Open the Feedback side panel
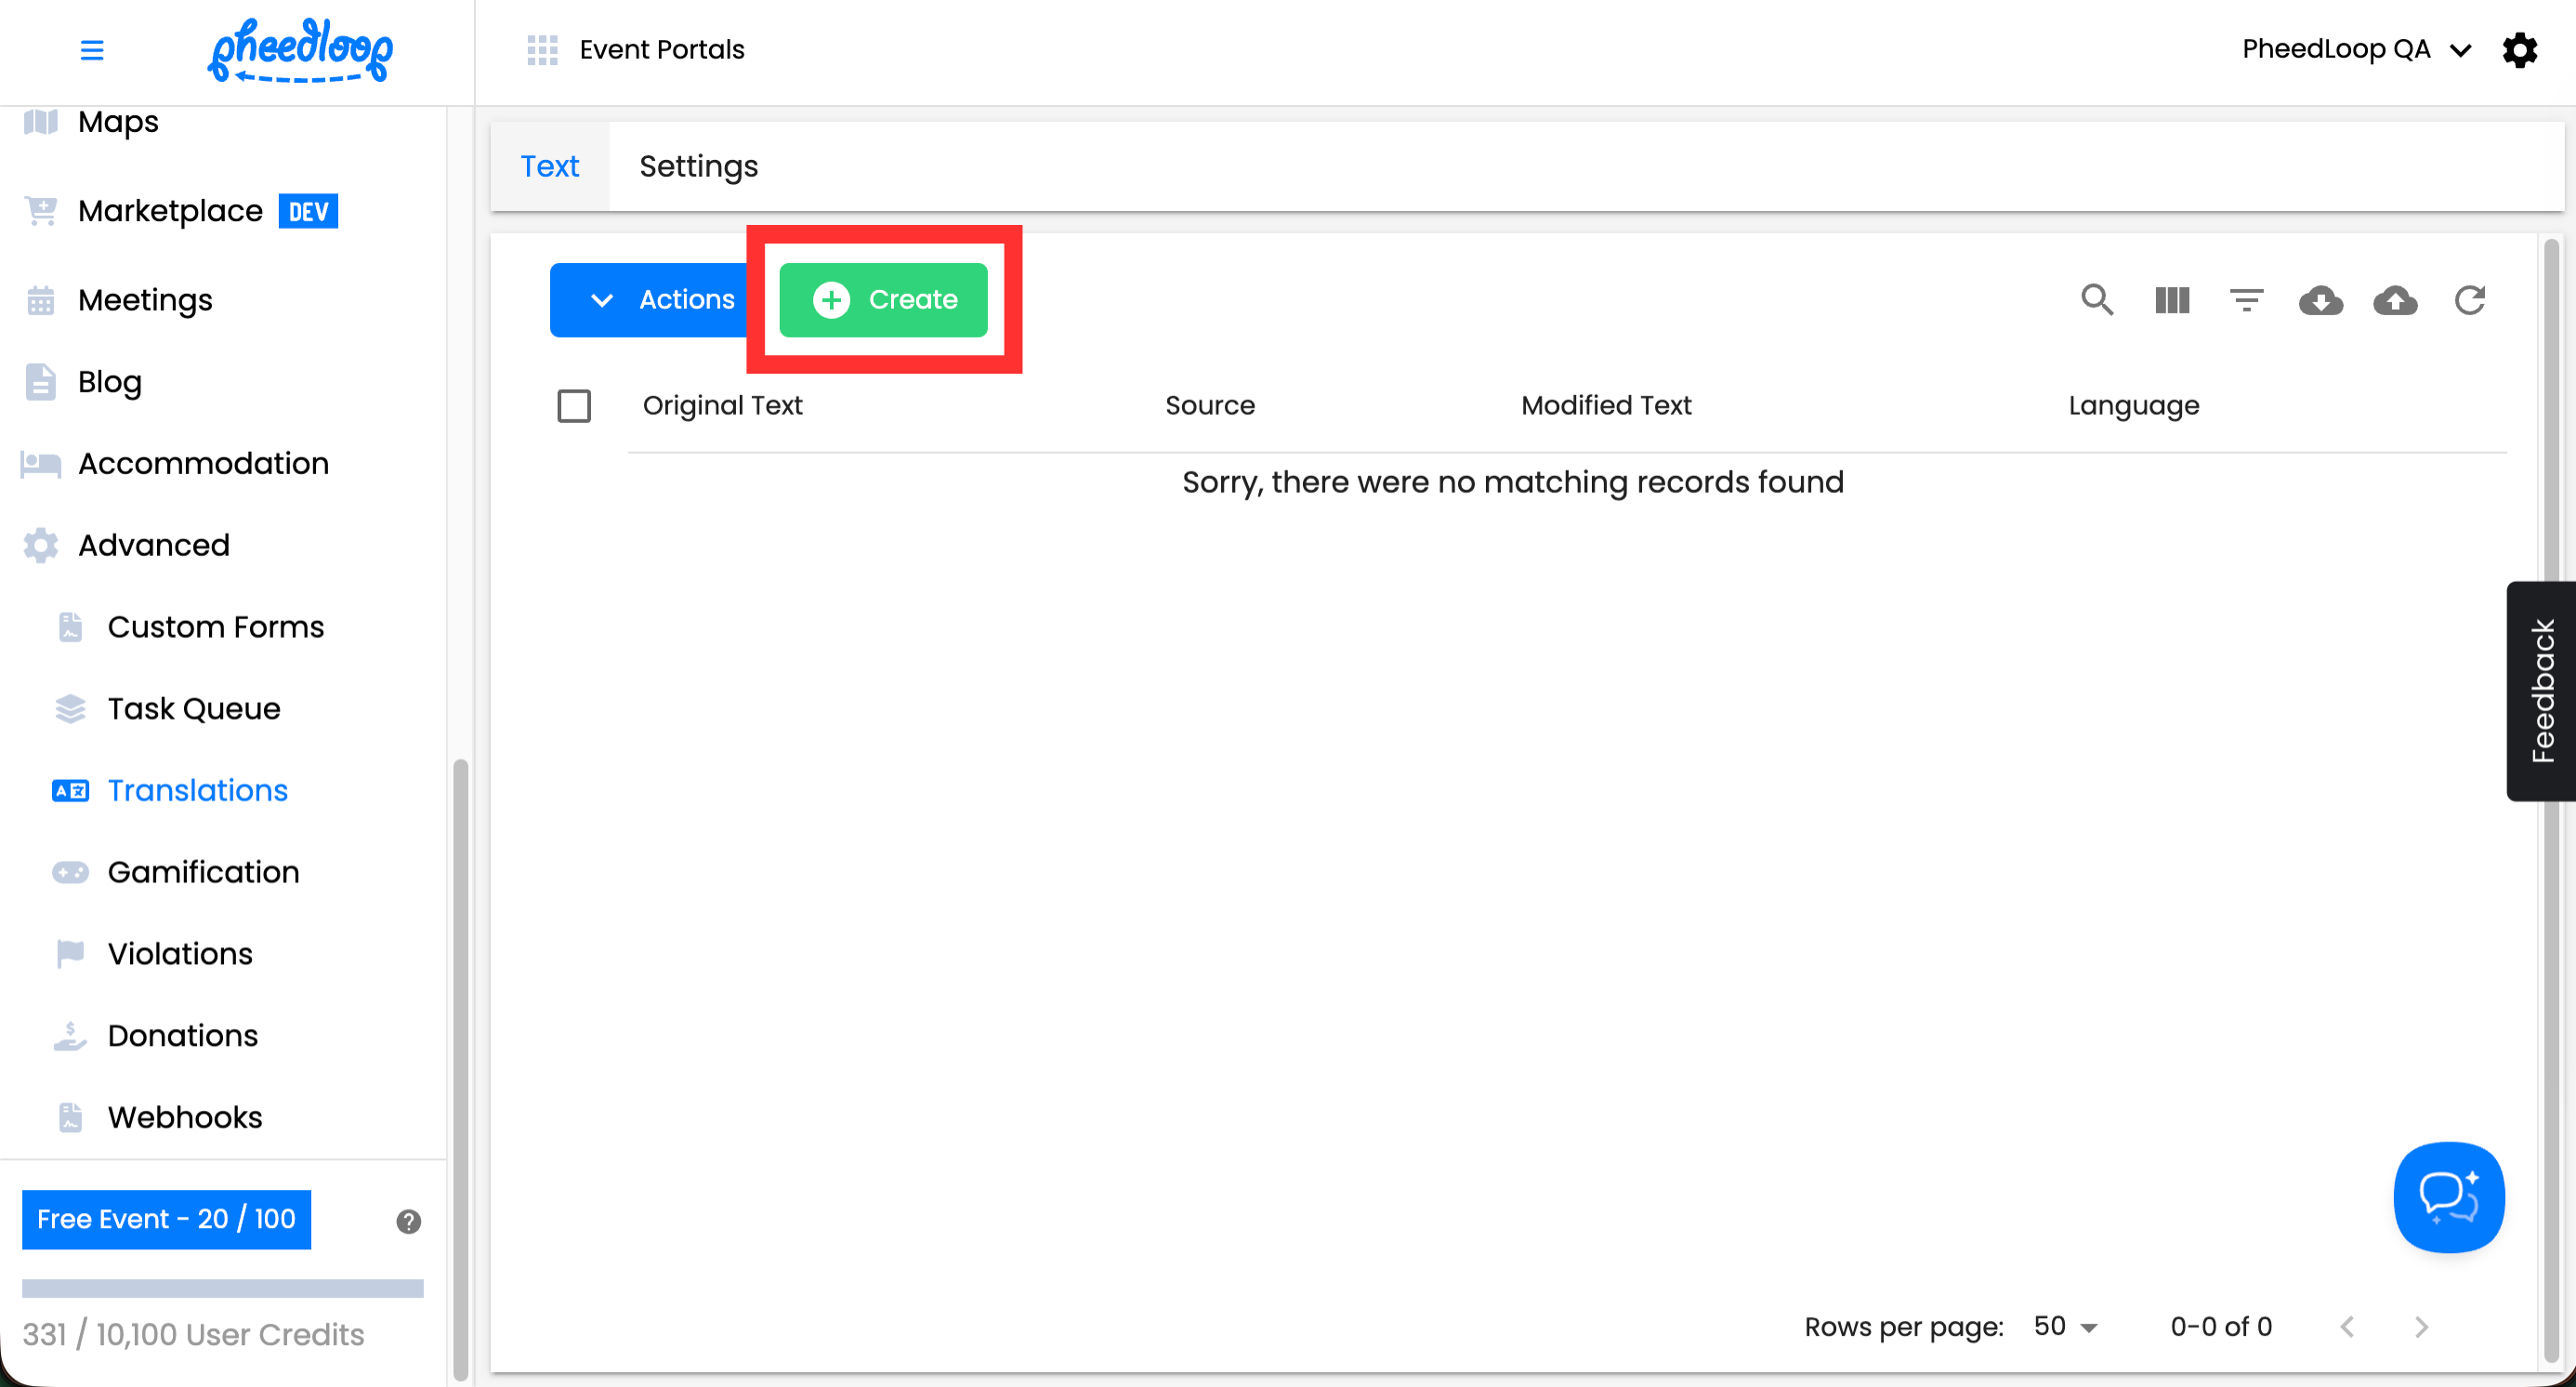The width and height of the screenshot is (2576, 1387). point(2541,690)
